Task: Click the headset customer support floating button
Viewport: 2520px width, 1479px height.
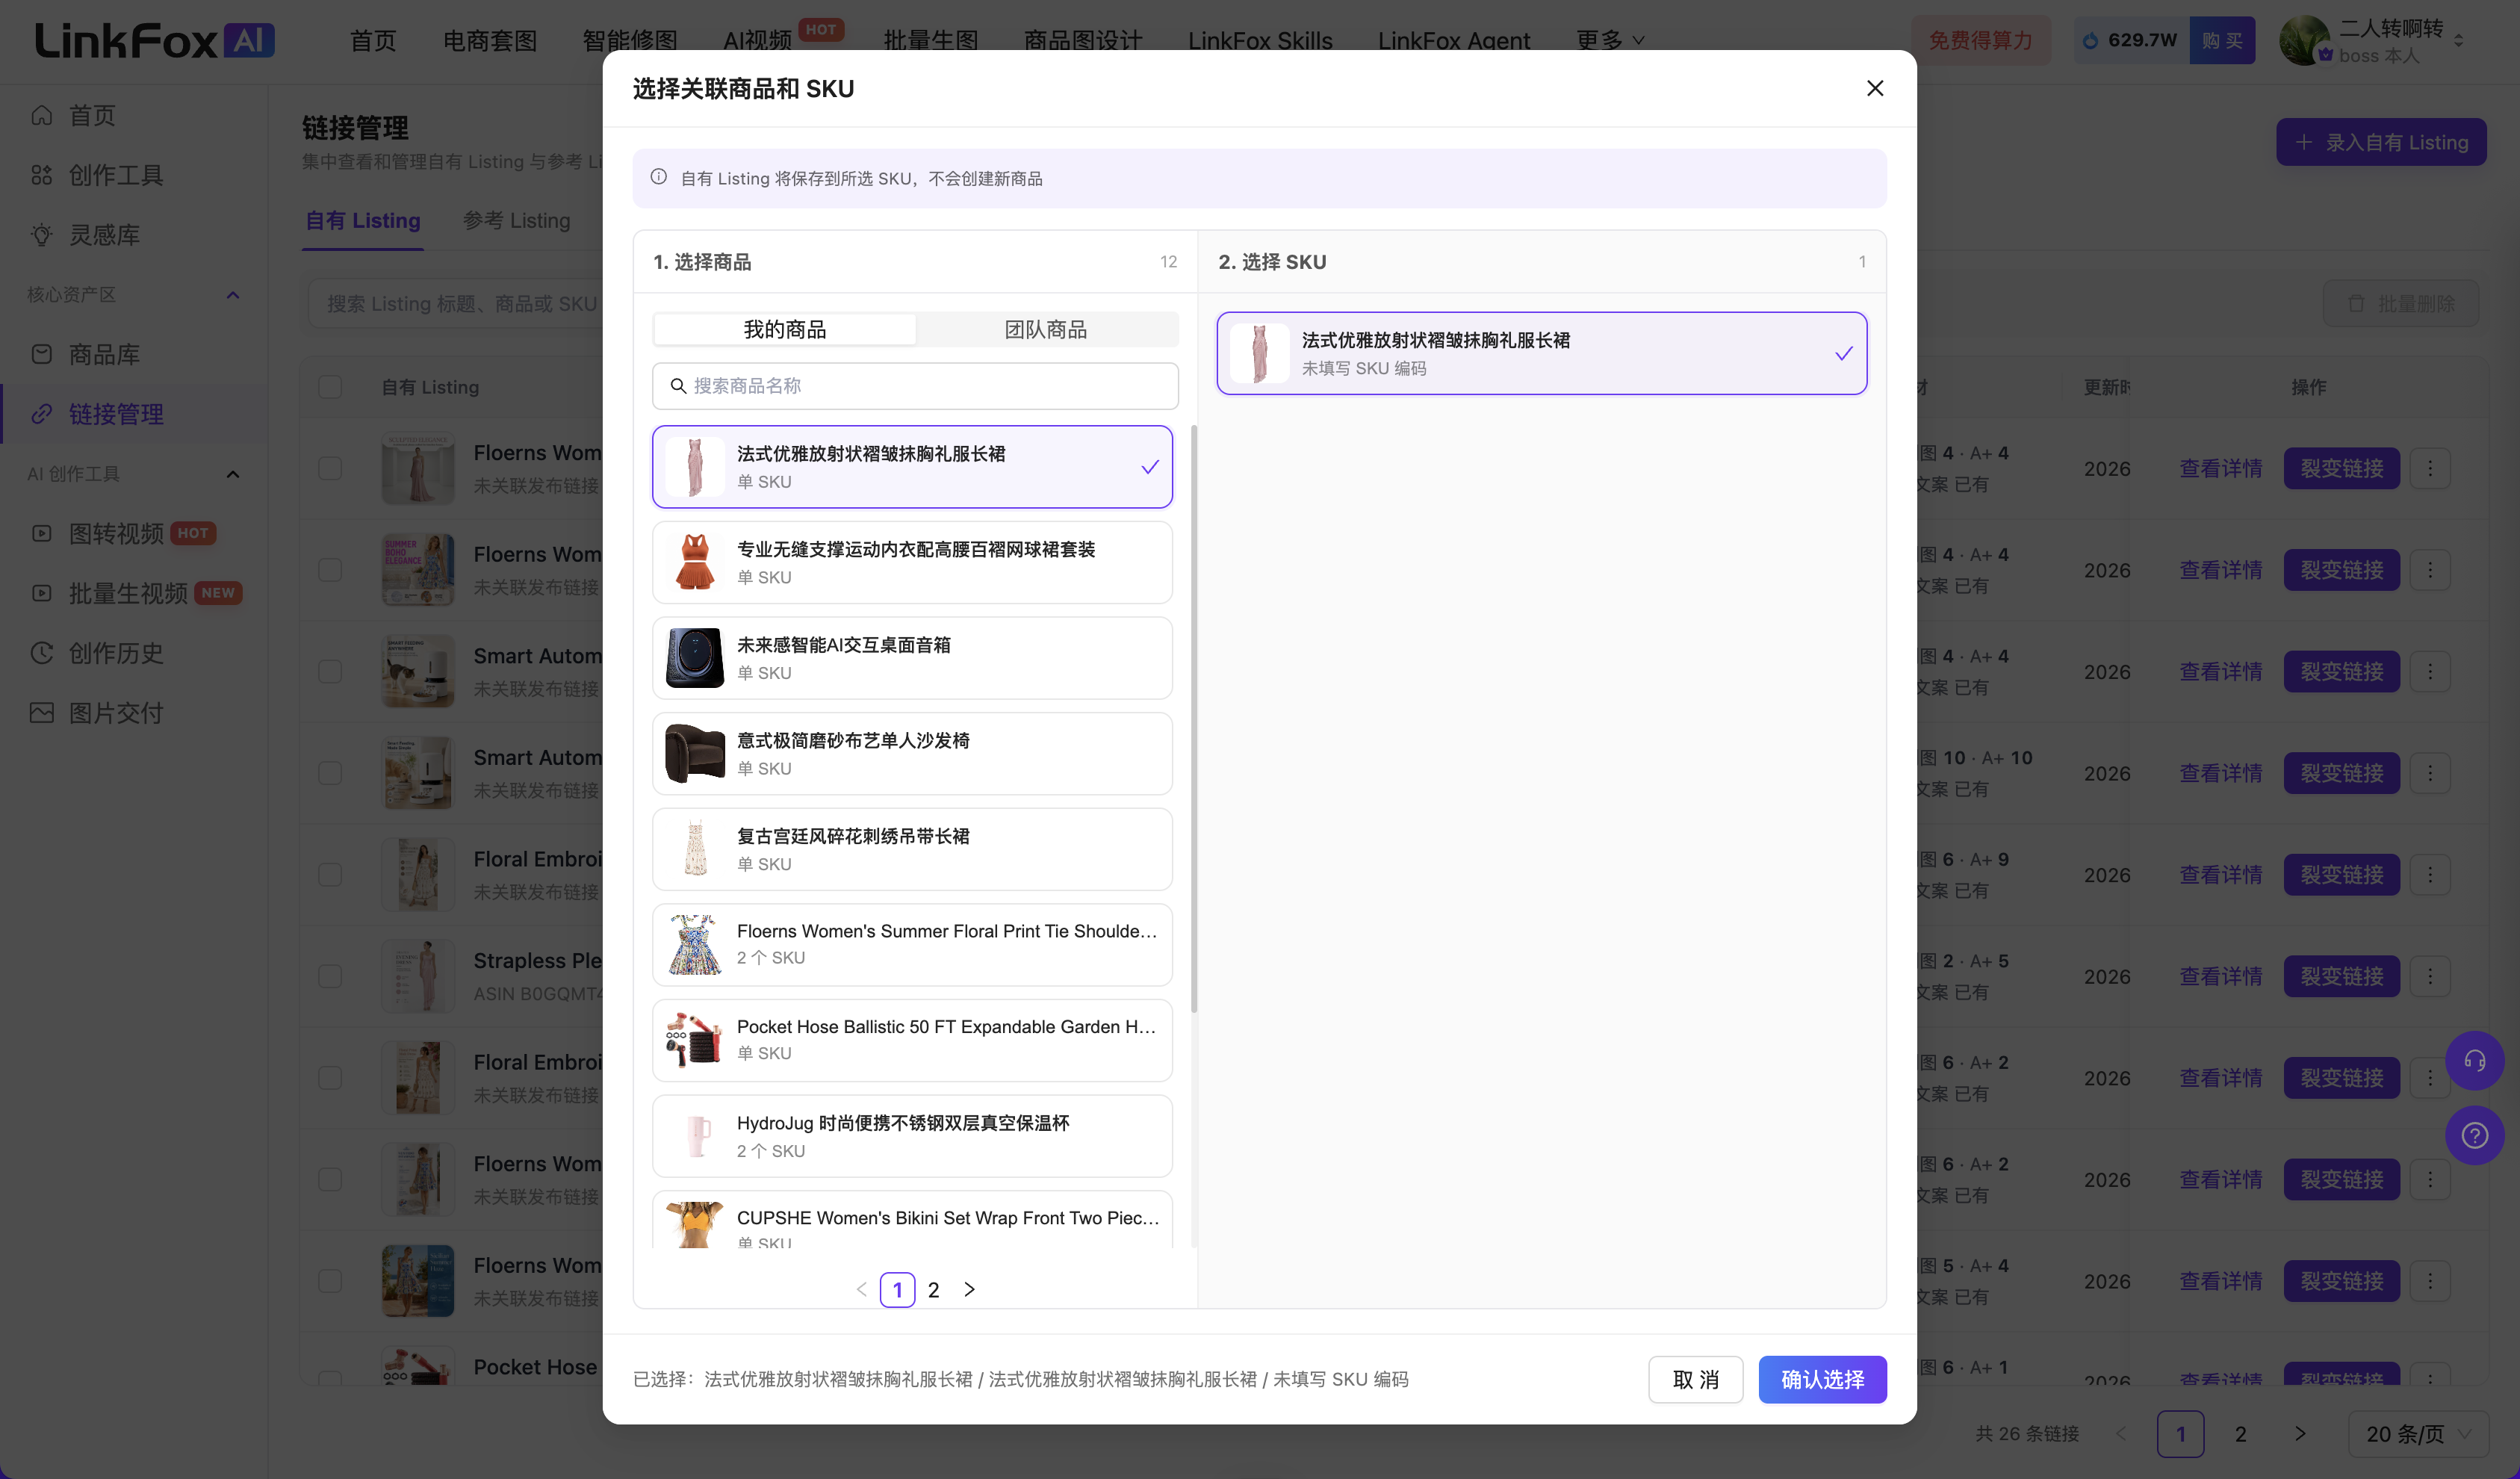Action: coord(2474,1060)
